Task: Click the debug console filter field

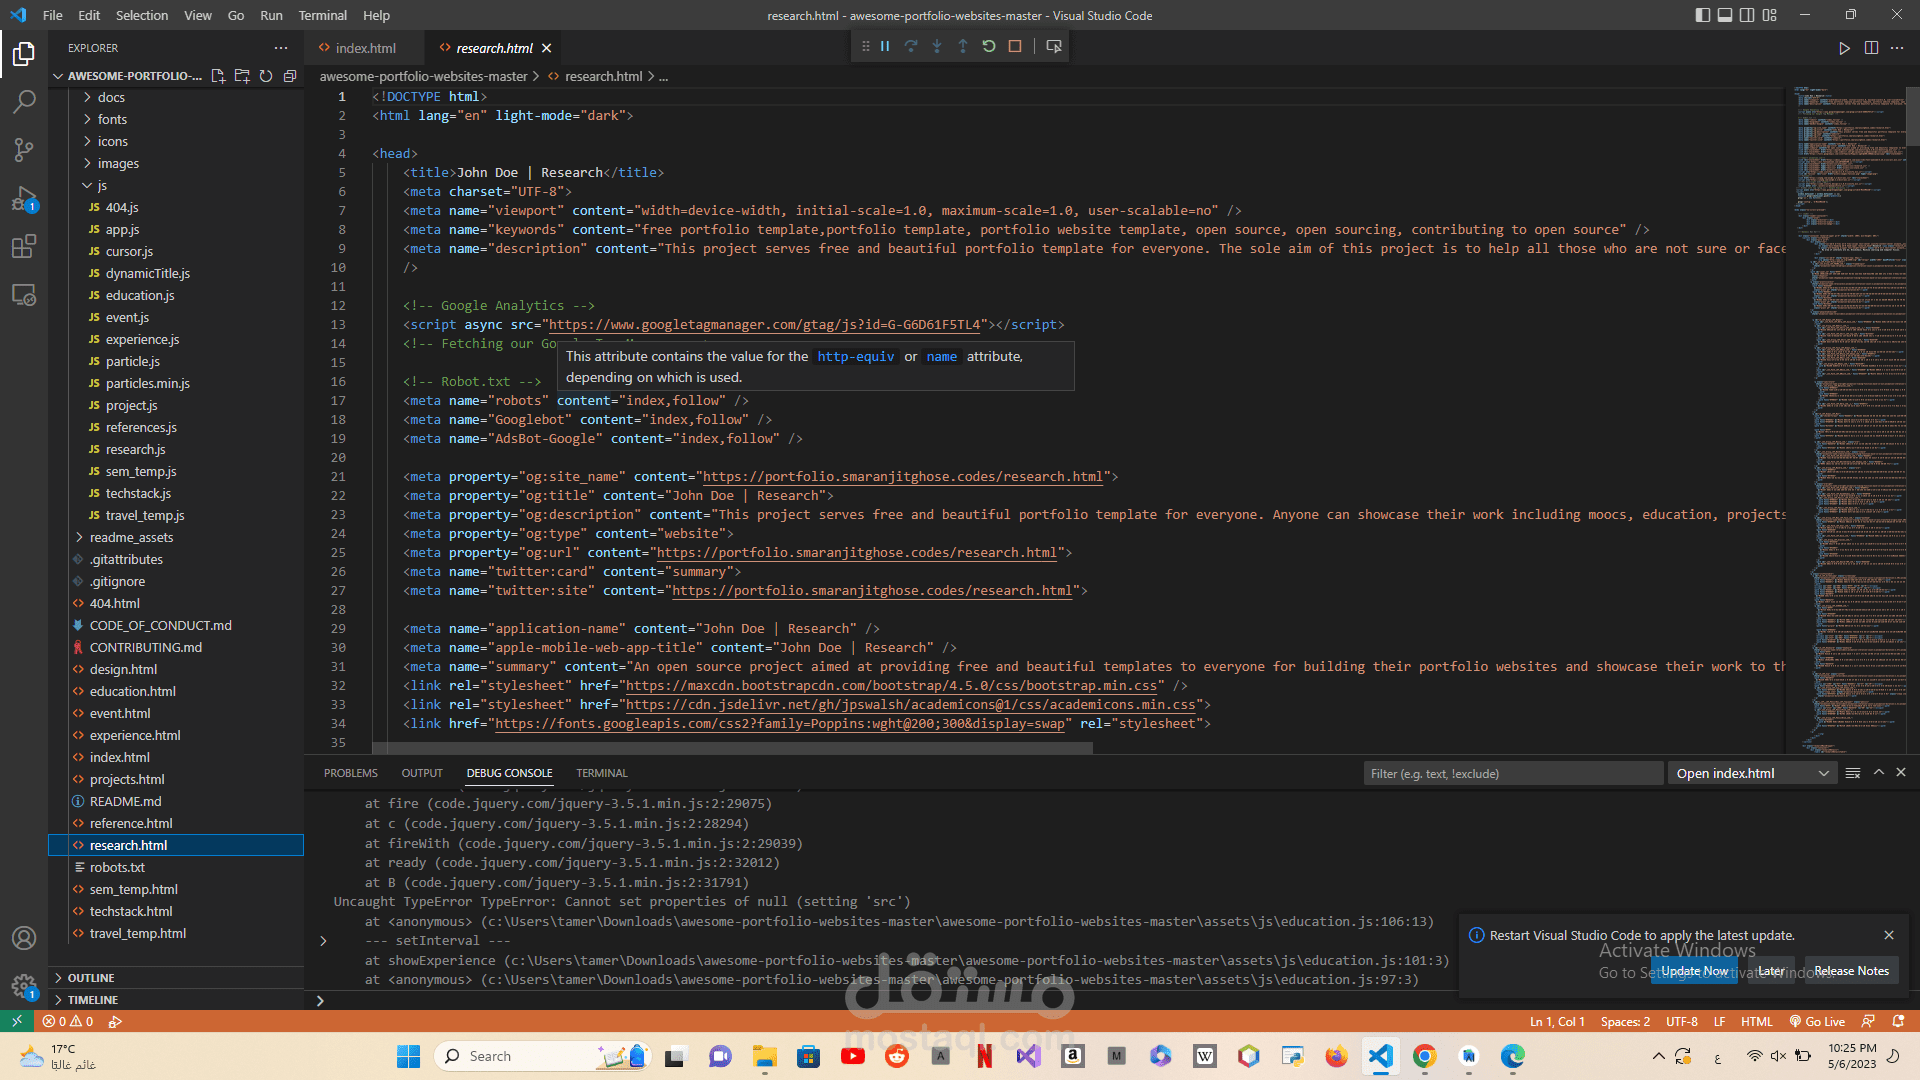Action: tap(1512, 773)
